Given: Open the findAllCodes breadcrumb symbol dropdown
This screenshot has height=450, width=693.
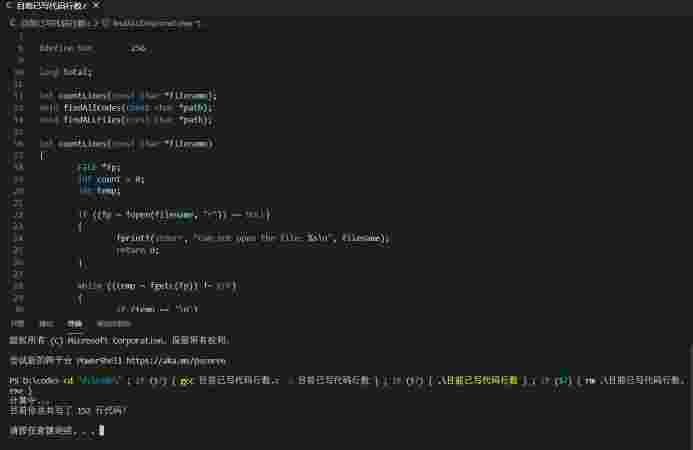Looking at the screenshot, I should click(x=169, y=22).
